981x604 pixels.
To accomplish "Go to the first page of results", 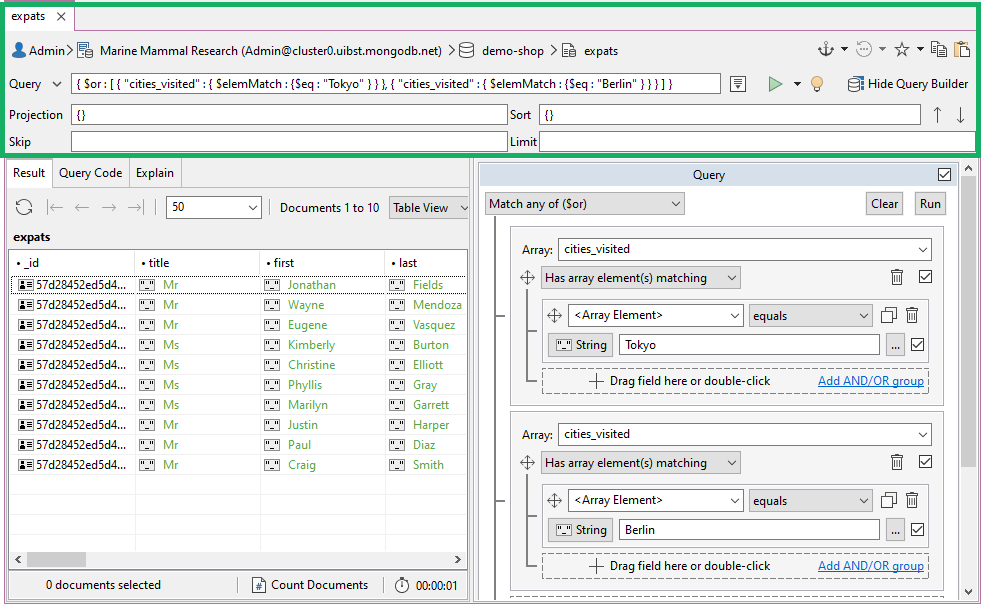I will tap(56, 207).
